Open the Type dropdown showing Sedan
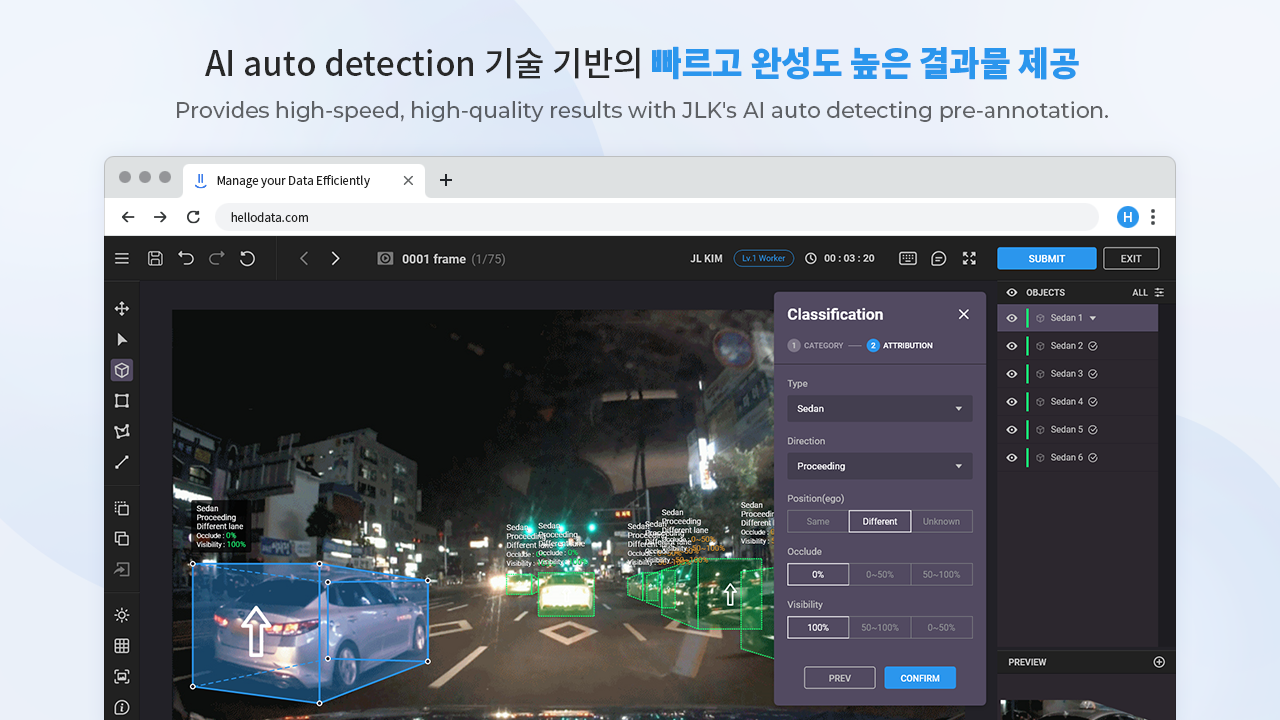This screenshot has height=720, width=1280. click(880, 408)
